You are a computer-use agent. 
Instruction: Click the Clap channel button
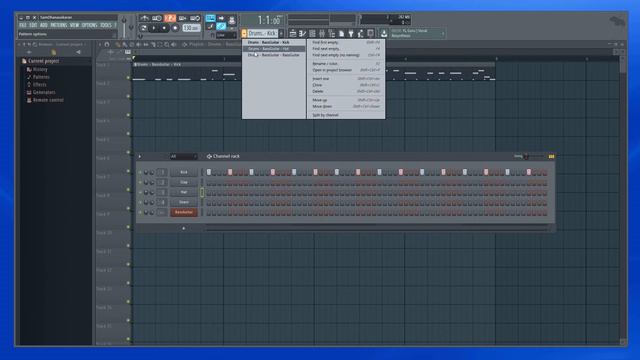pyautogui.click(x=184, y=182)
